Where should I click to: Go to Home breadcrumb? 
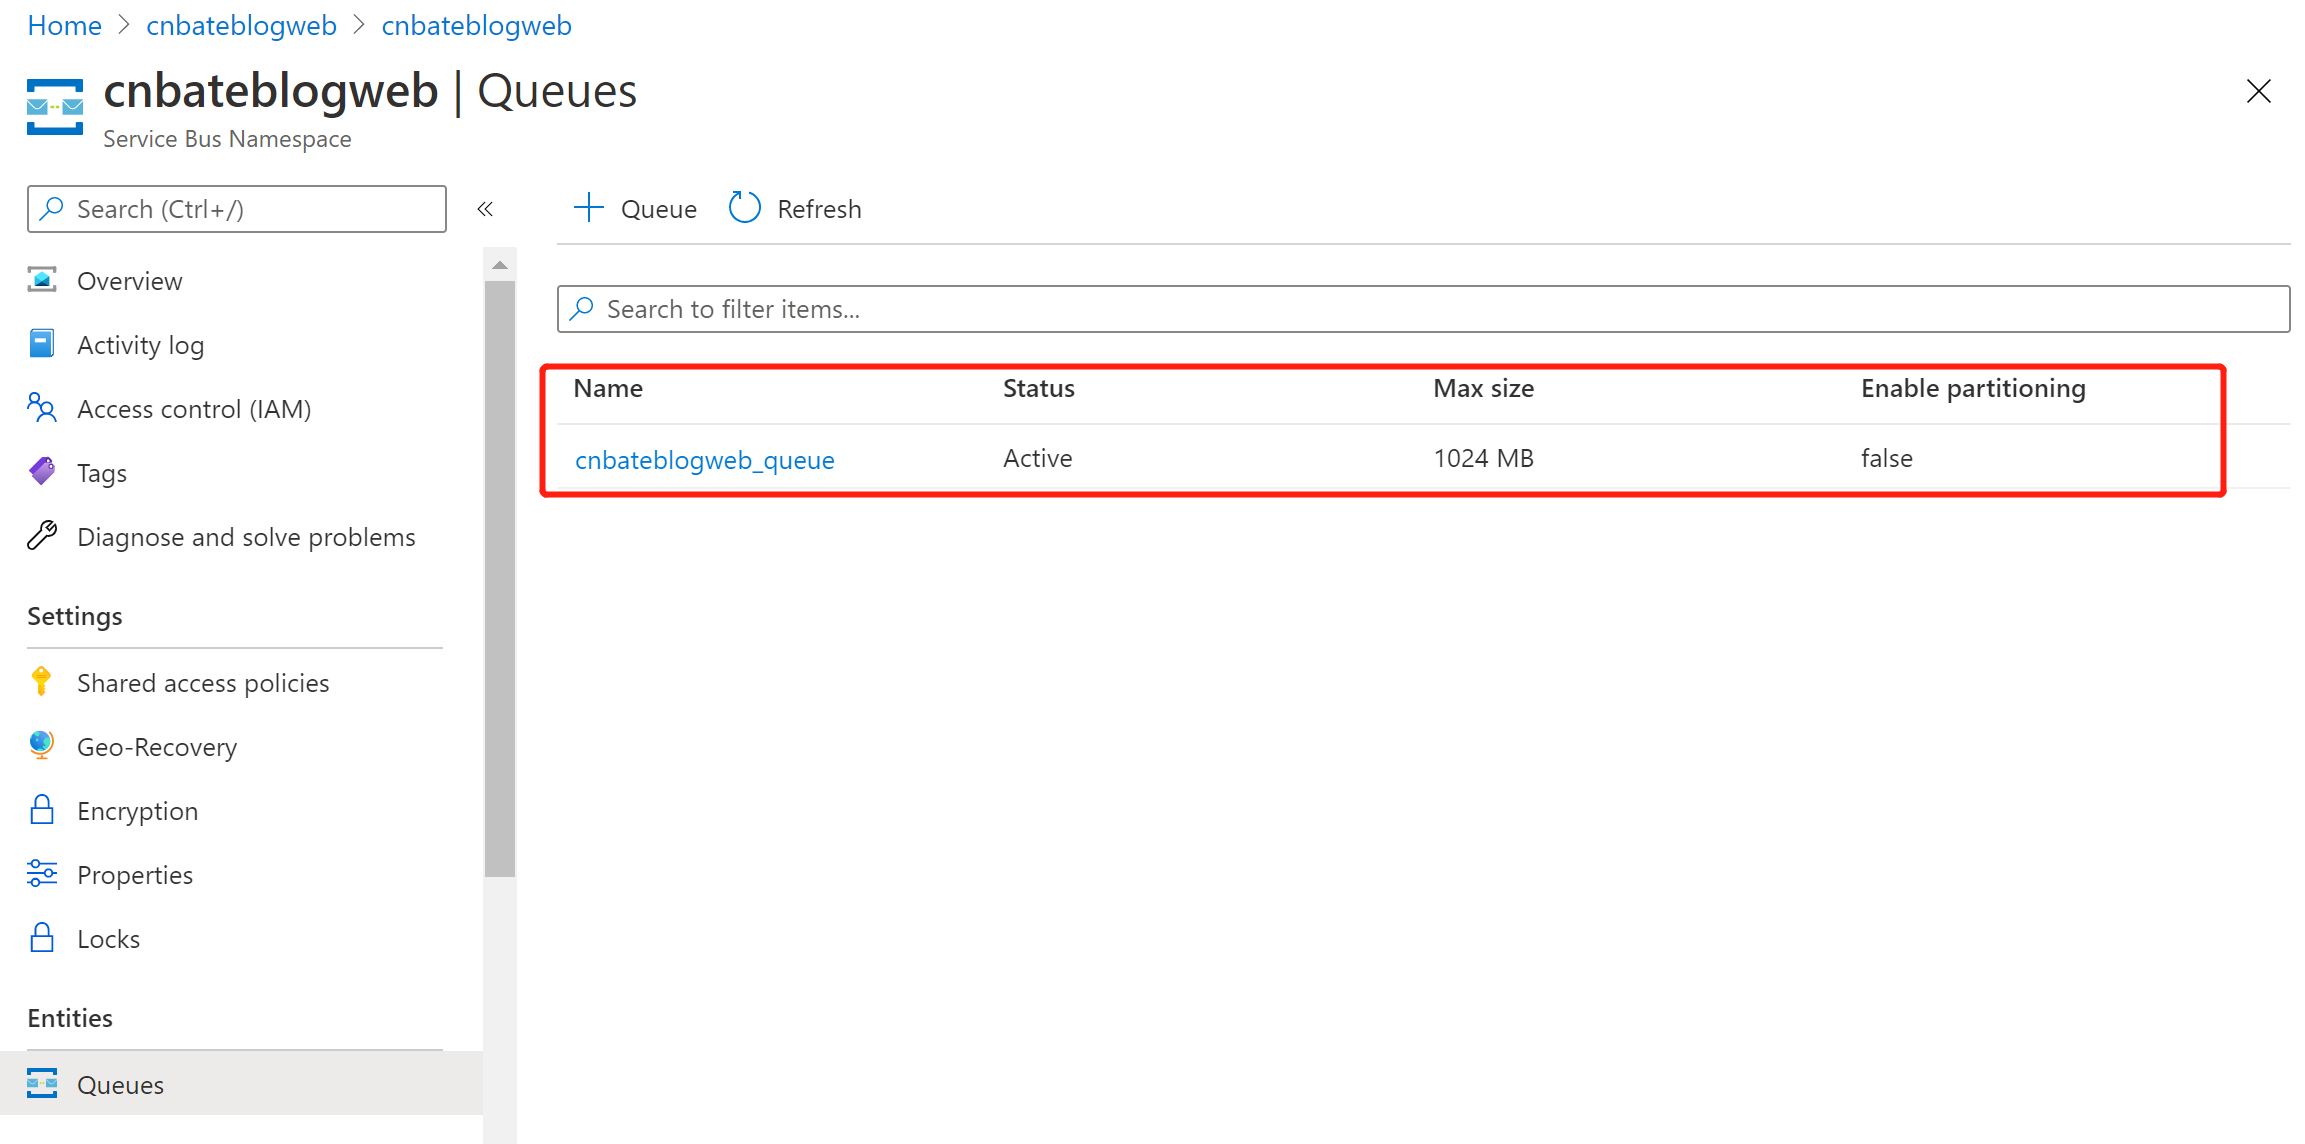click(64, 25)
